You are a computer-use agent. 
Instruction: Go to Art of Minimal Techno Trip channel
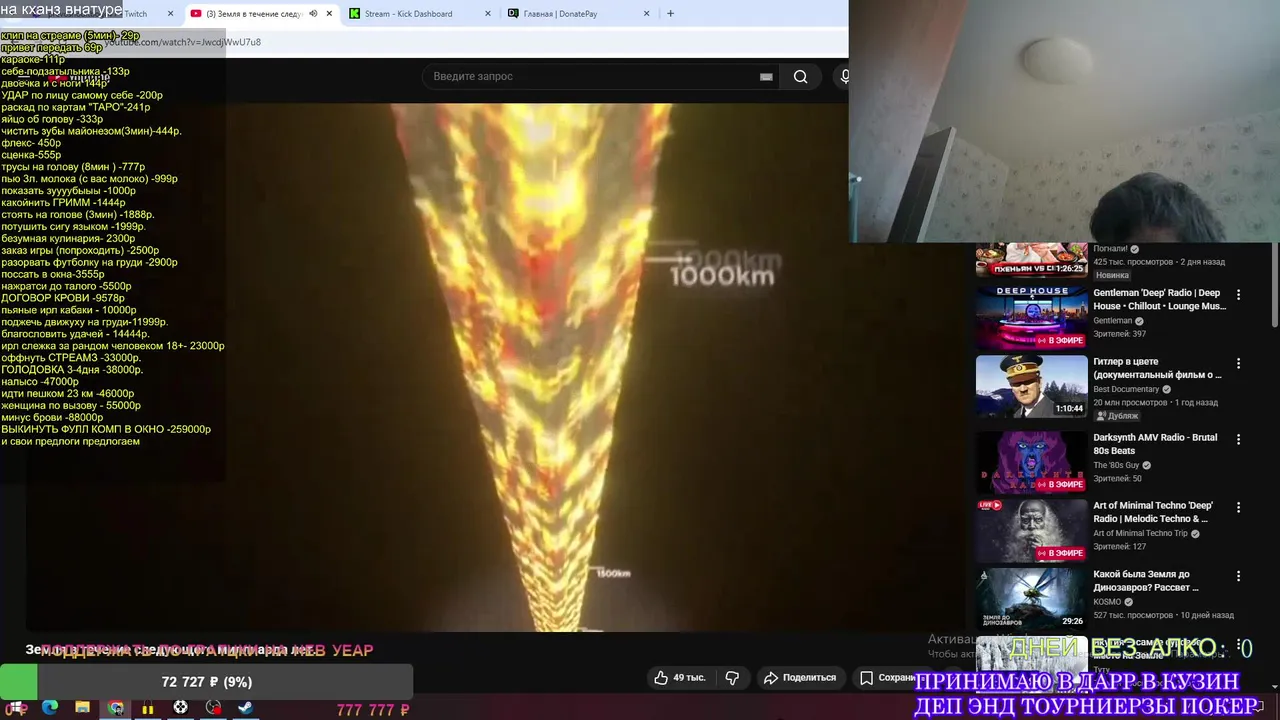coord(1140,533)
